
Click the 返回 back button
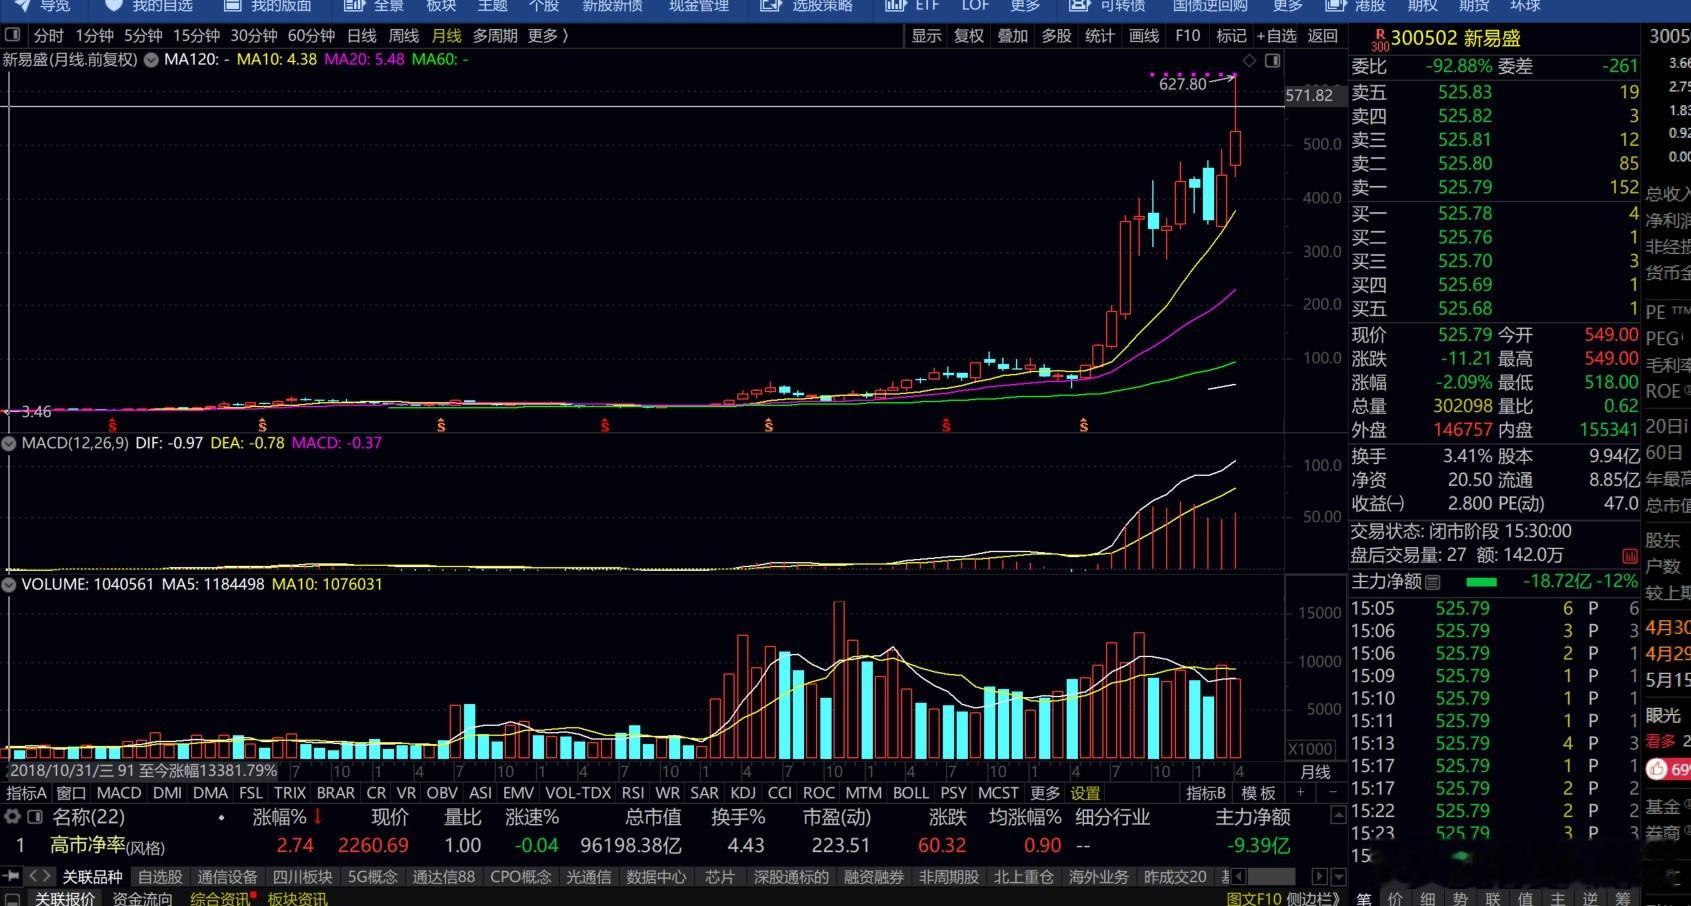[x=1322, y=36]
